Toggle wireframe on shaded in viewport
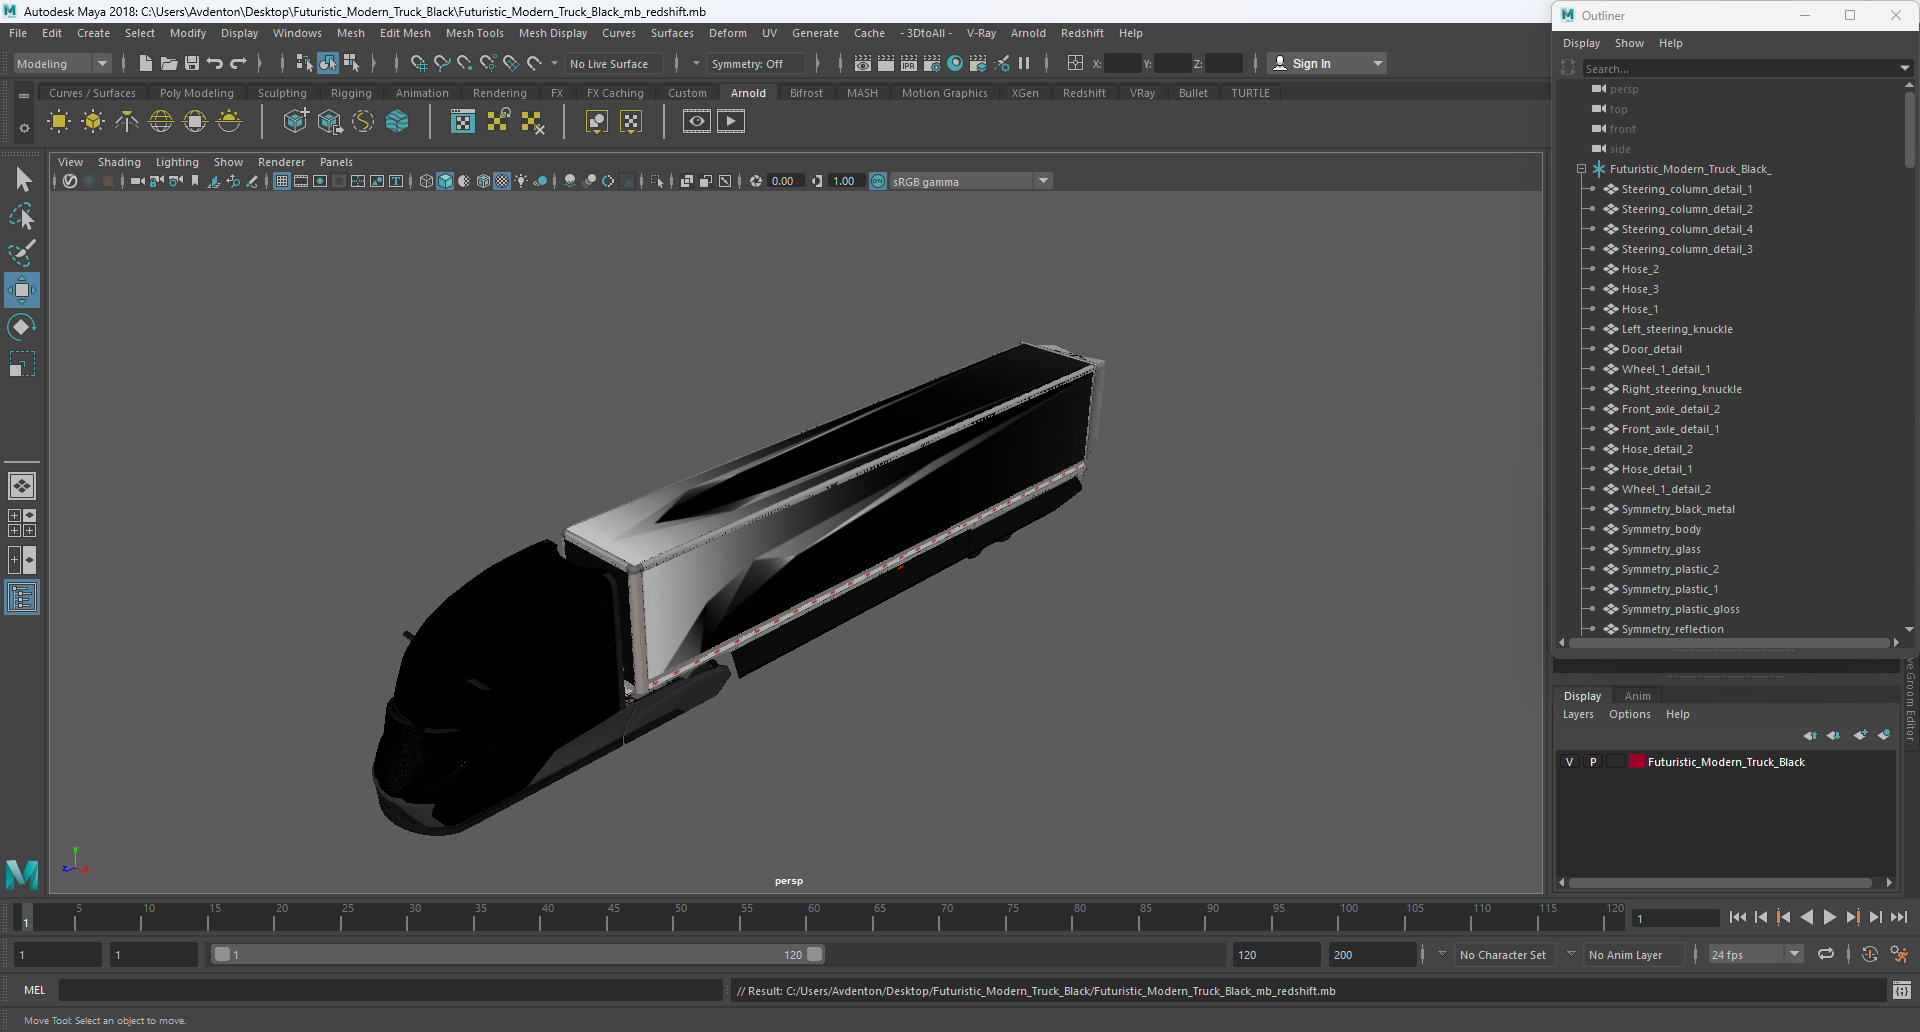The height and width of the screenshot is (1032, 1920). click(484, 181)
